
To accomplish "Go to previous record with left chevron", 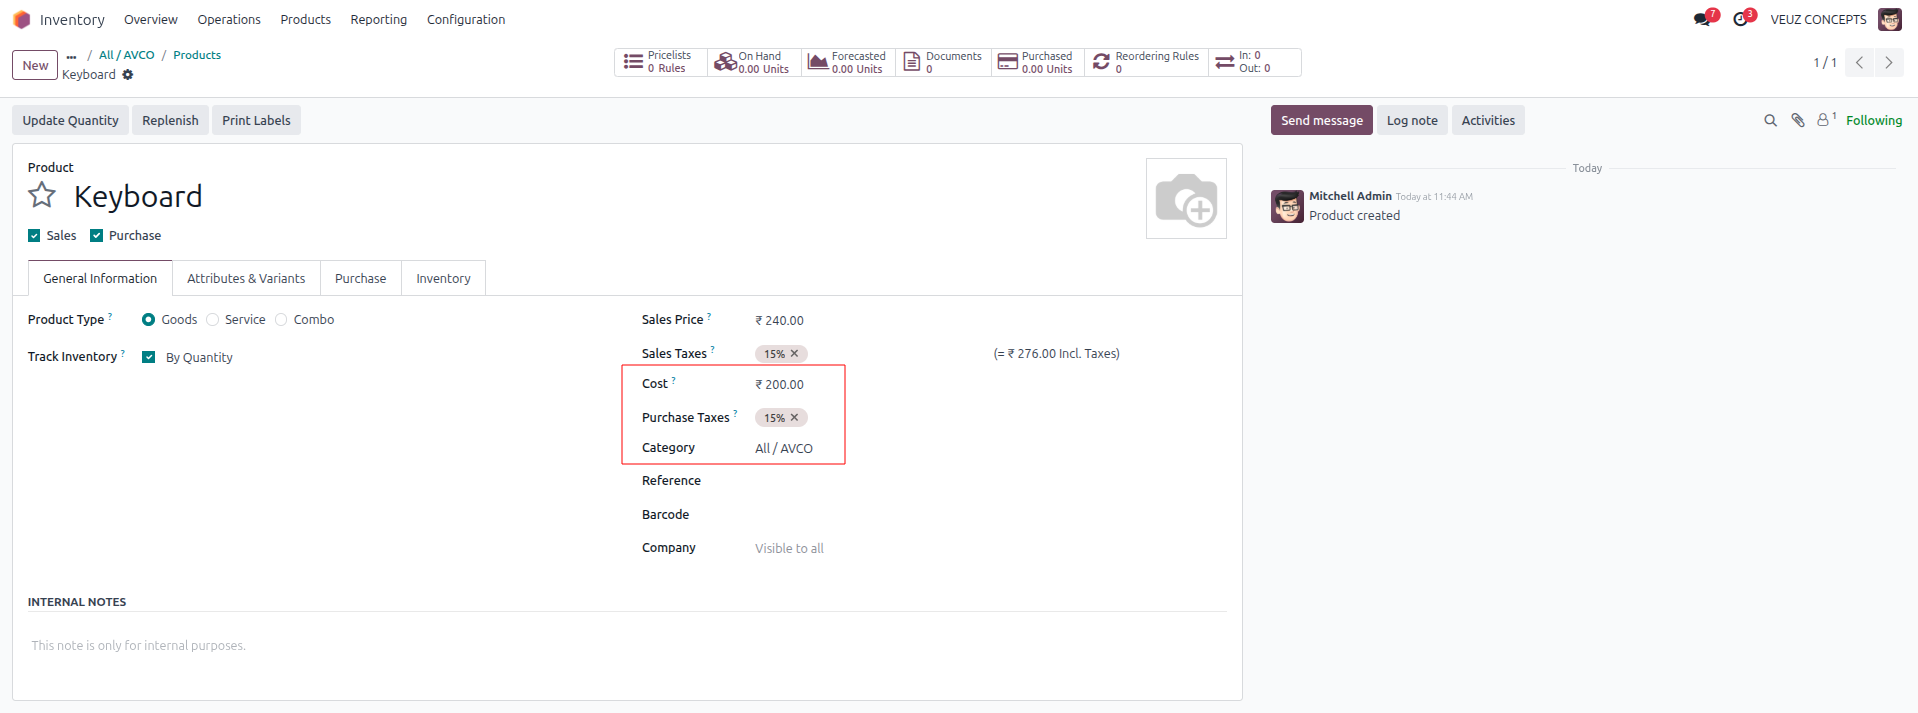I will tap(1859, 62).
